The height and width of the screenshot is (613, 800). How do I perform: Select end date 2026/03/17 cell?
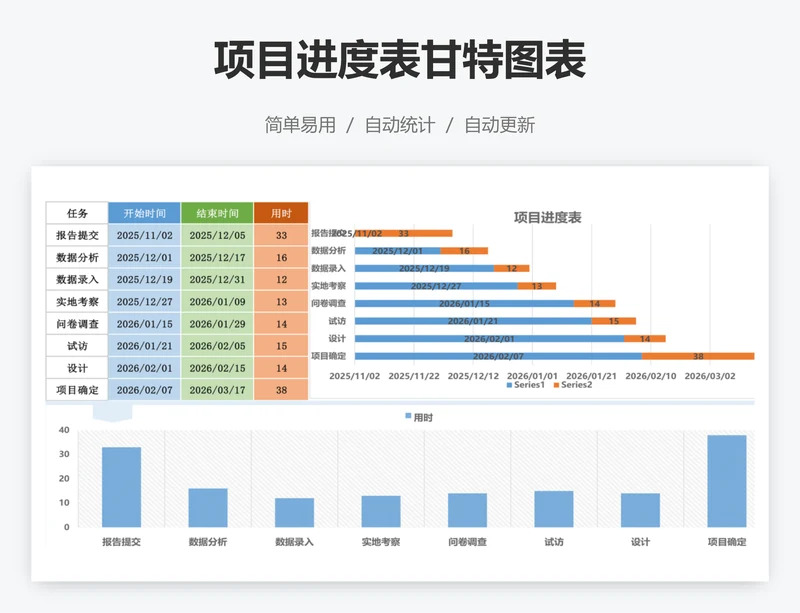click(217, 390)
